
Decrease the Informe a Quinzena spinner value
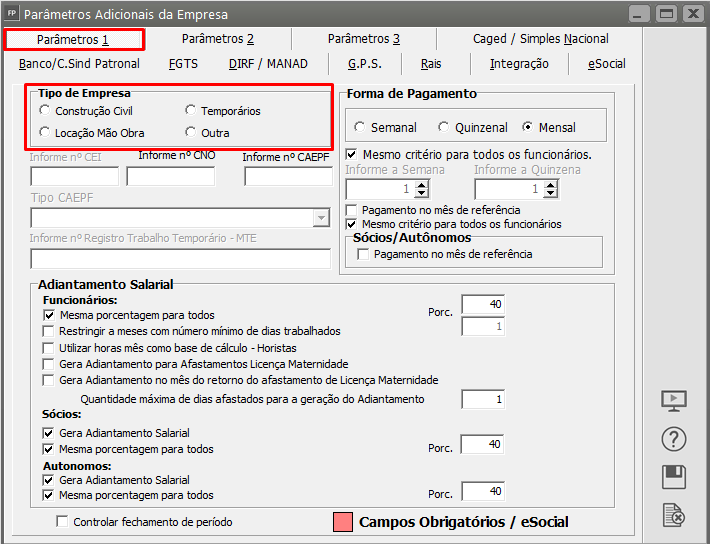click(549, 193)
